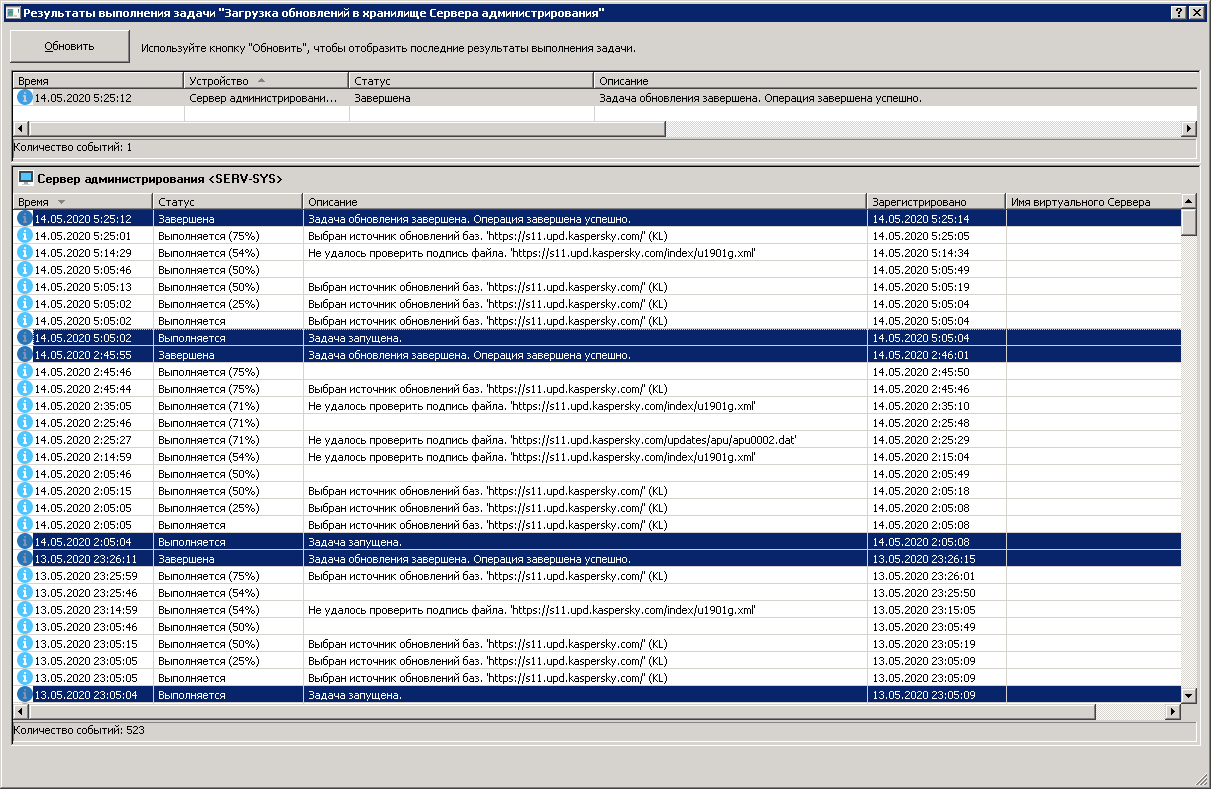Sort the upper list by the Устройство column
Viewport: 1211px width, 789px height.
point(265,80)
